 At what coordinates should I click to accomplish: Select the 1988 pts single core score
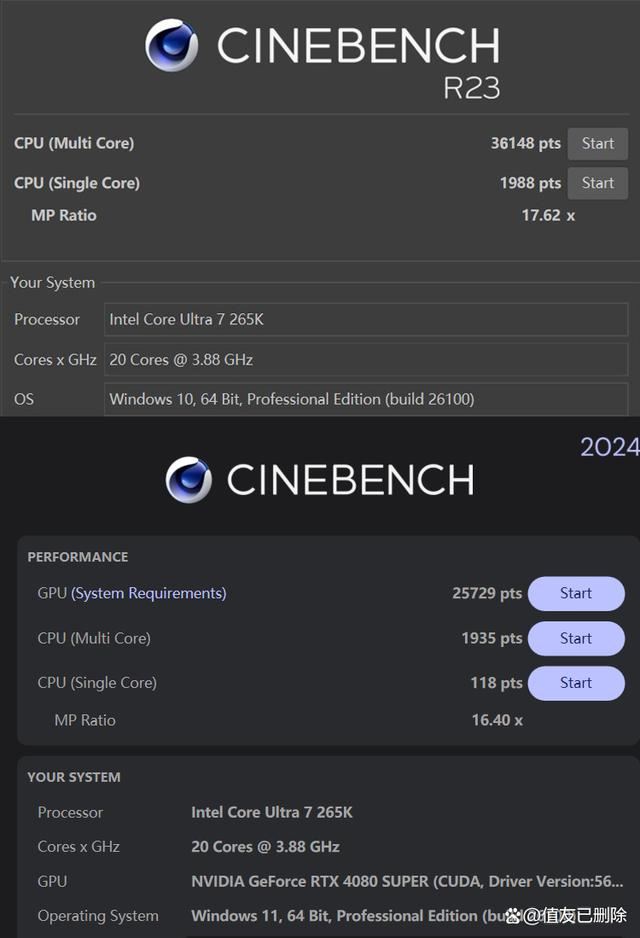pyautogui.click(x=530, y=183)
